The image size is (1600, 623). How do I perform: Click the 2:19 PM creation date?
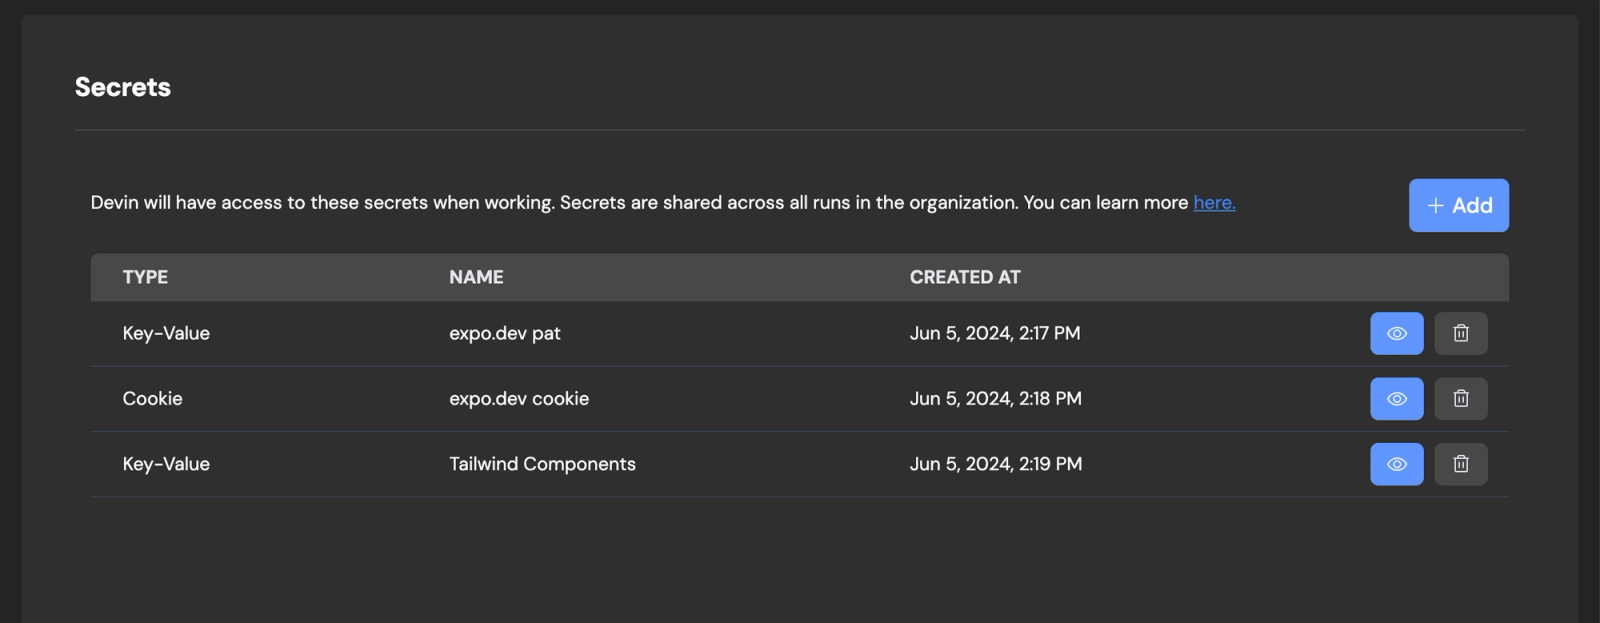pos(995,464)
